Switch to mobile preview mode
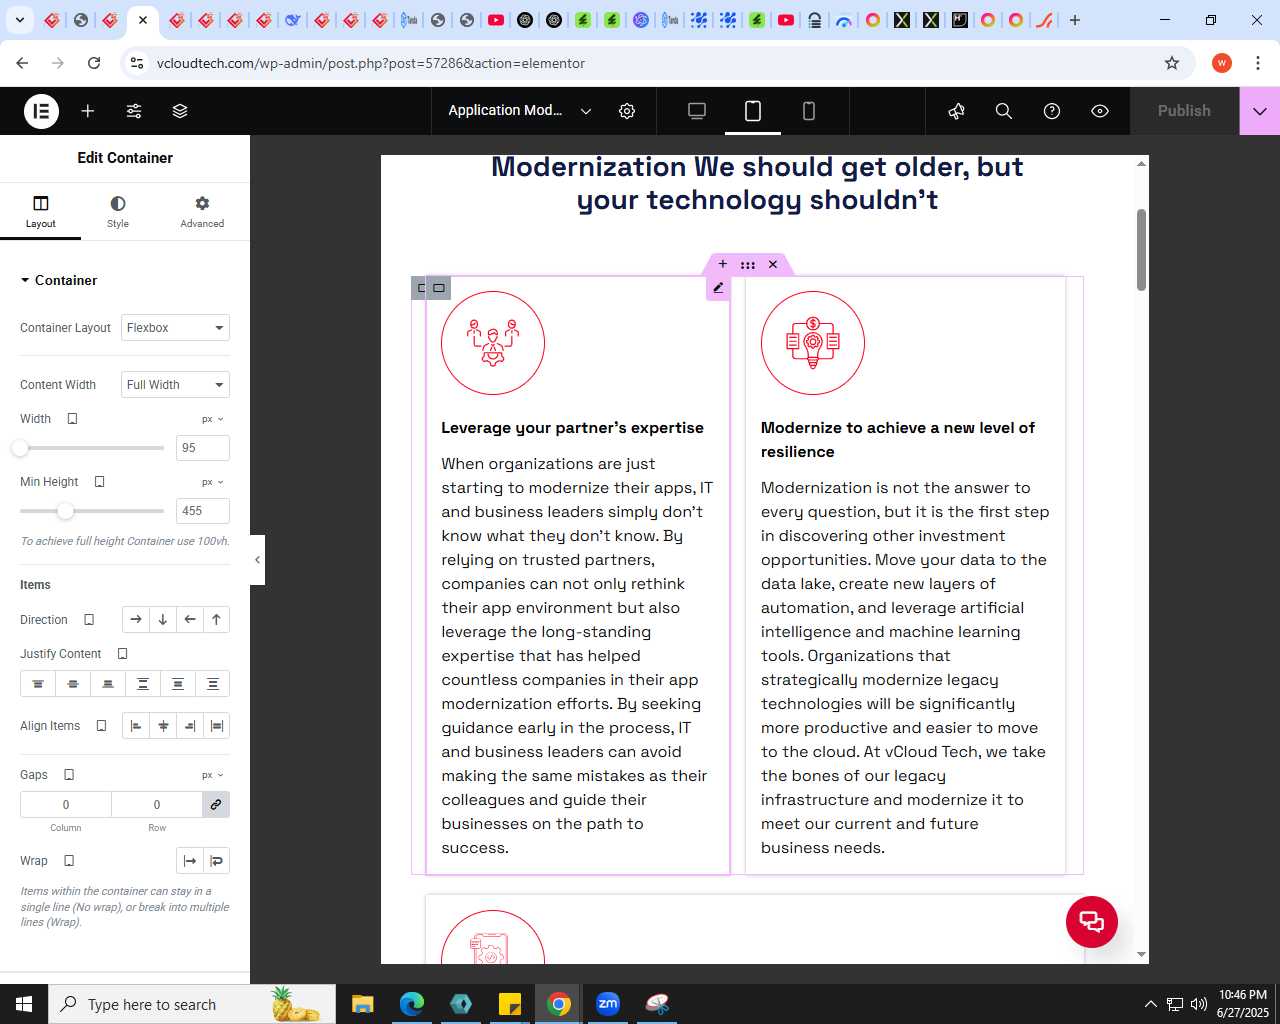Image resolution: width=1280 pixels, height=1024 pixels. tap(809, 111)
